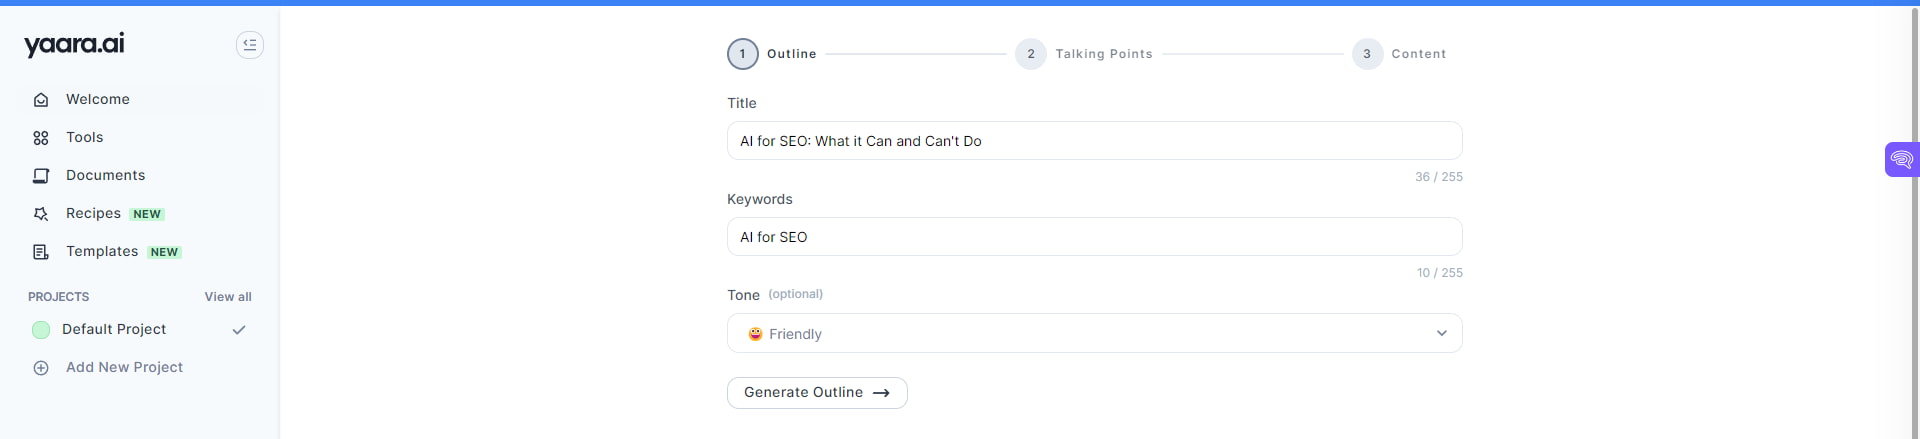Image resolution: width=1920 pixels, height=439 pixels.
Task: Open the purple chat widget icon
Action: (1901, 159)
